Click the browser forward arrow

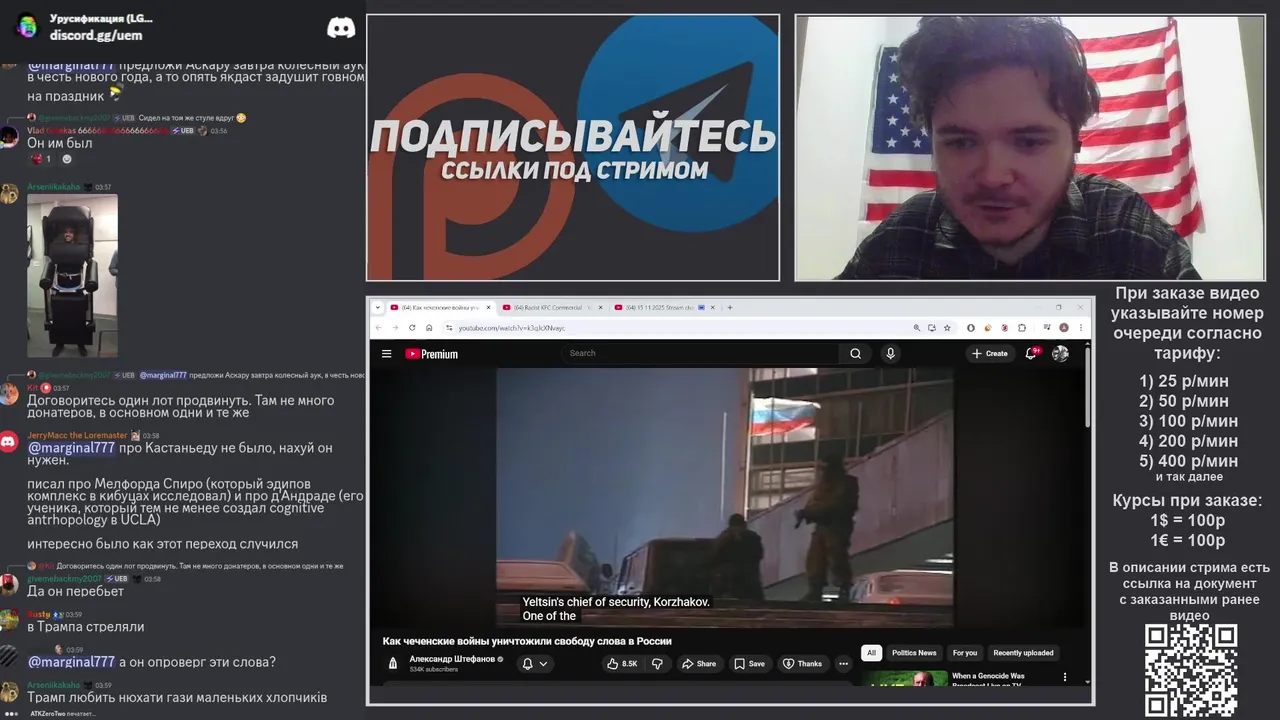coord(395,328)
